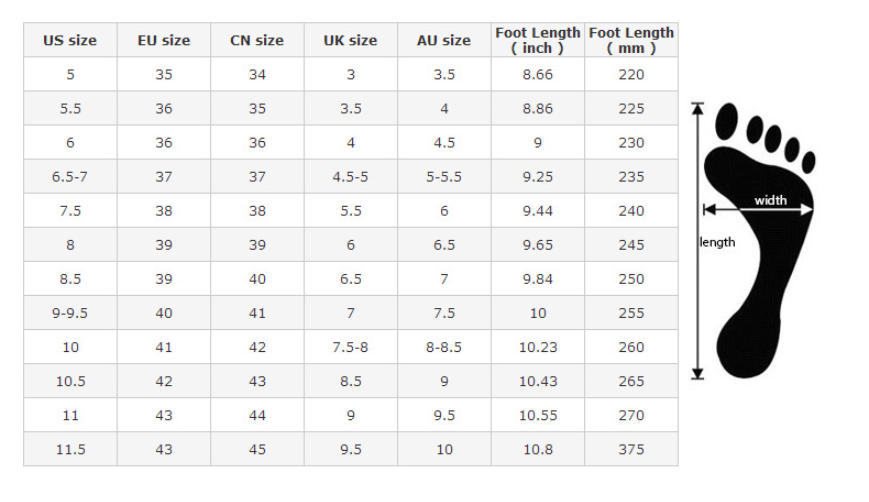
Task: Click the "Foot Length (inch)" header
Action: [538, 40]
